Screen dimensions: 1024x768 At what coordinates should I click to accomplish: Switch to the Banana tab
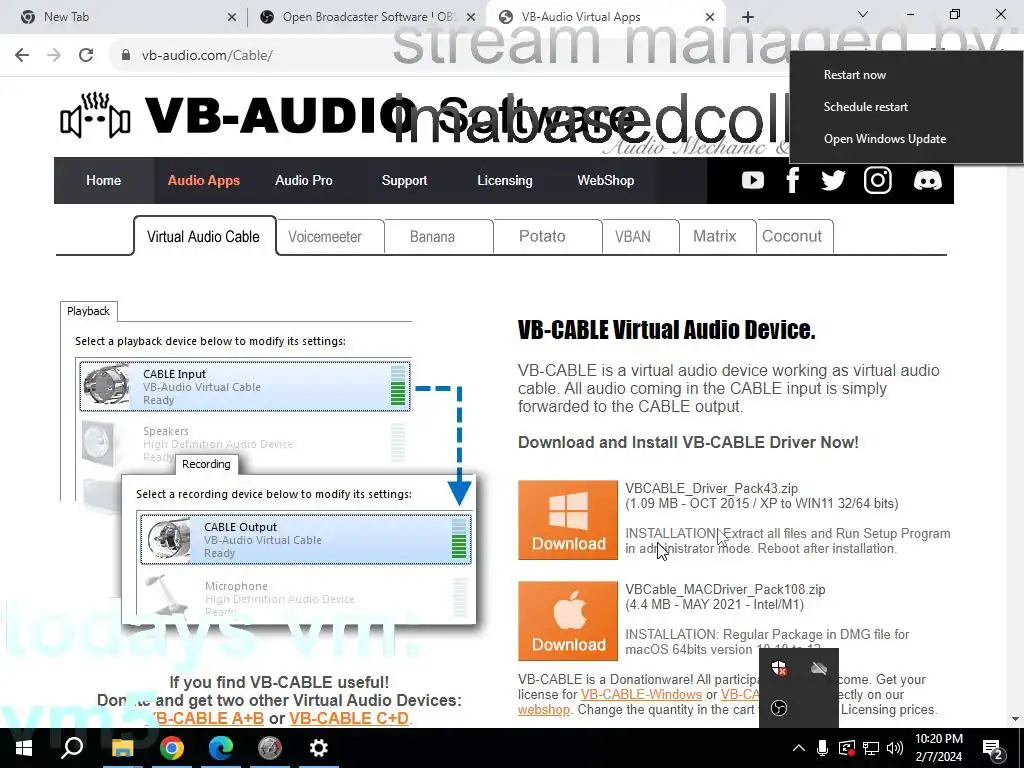point(432,236)
